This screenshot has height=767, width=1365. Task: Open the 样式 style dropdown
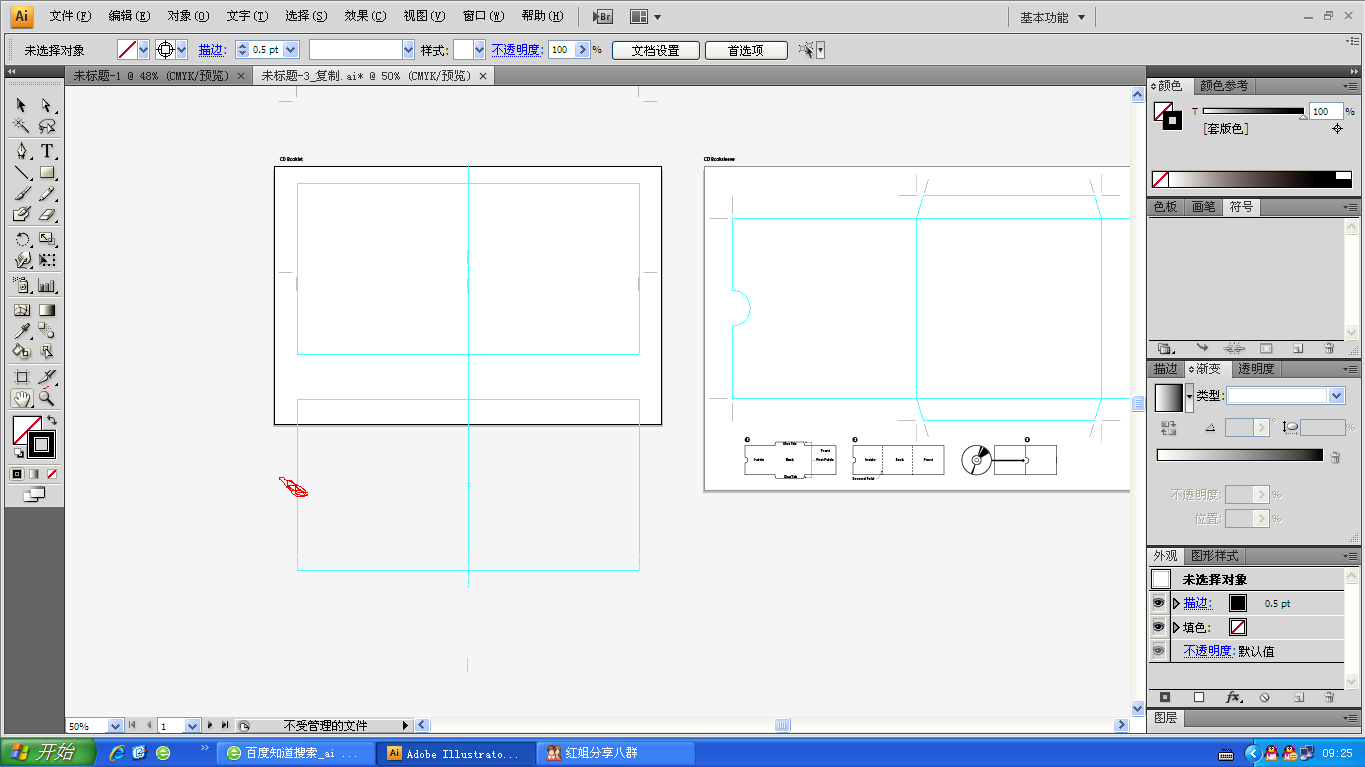click(x=479, y=49)
